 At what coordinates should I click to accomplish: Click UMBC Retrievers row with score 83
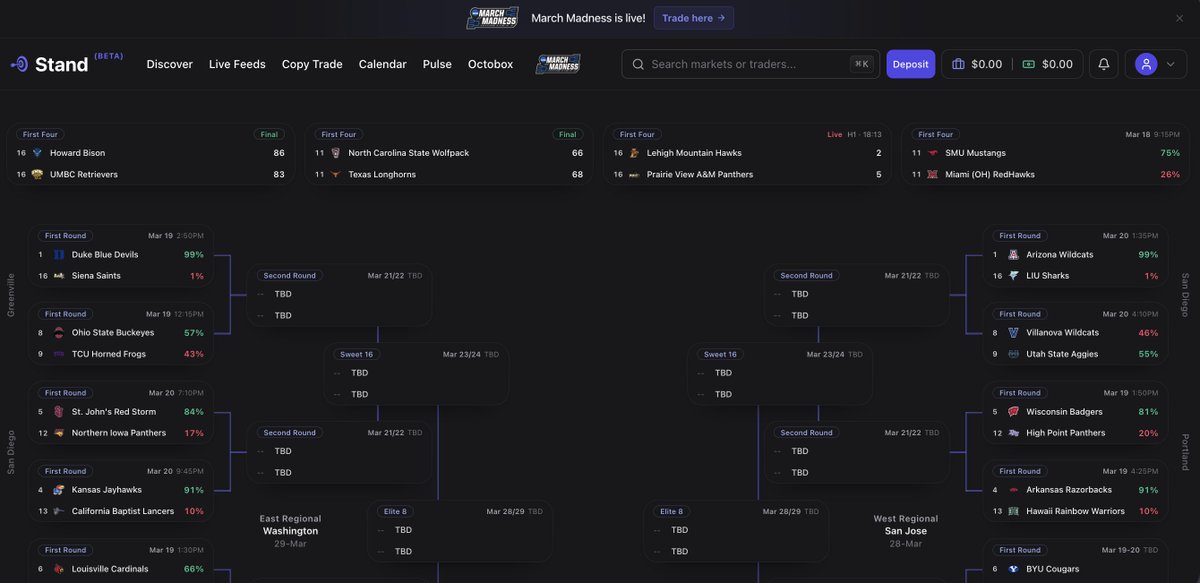click(150, 174)
